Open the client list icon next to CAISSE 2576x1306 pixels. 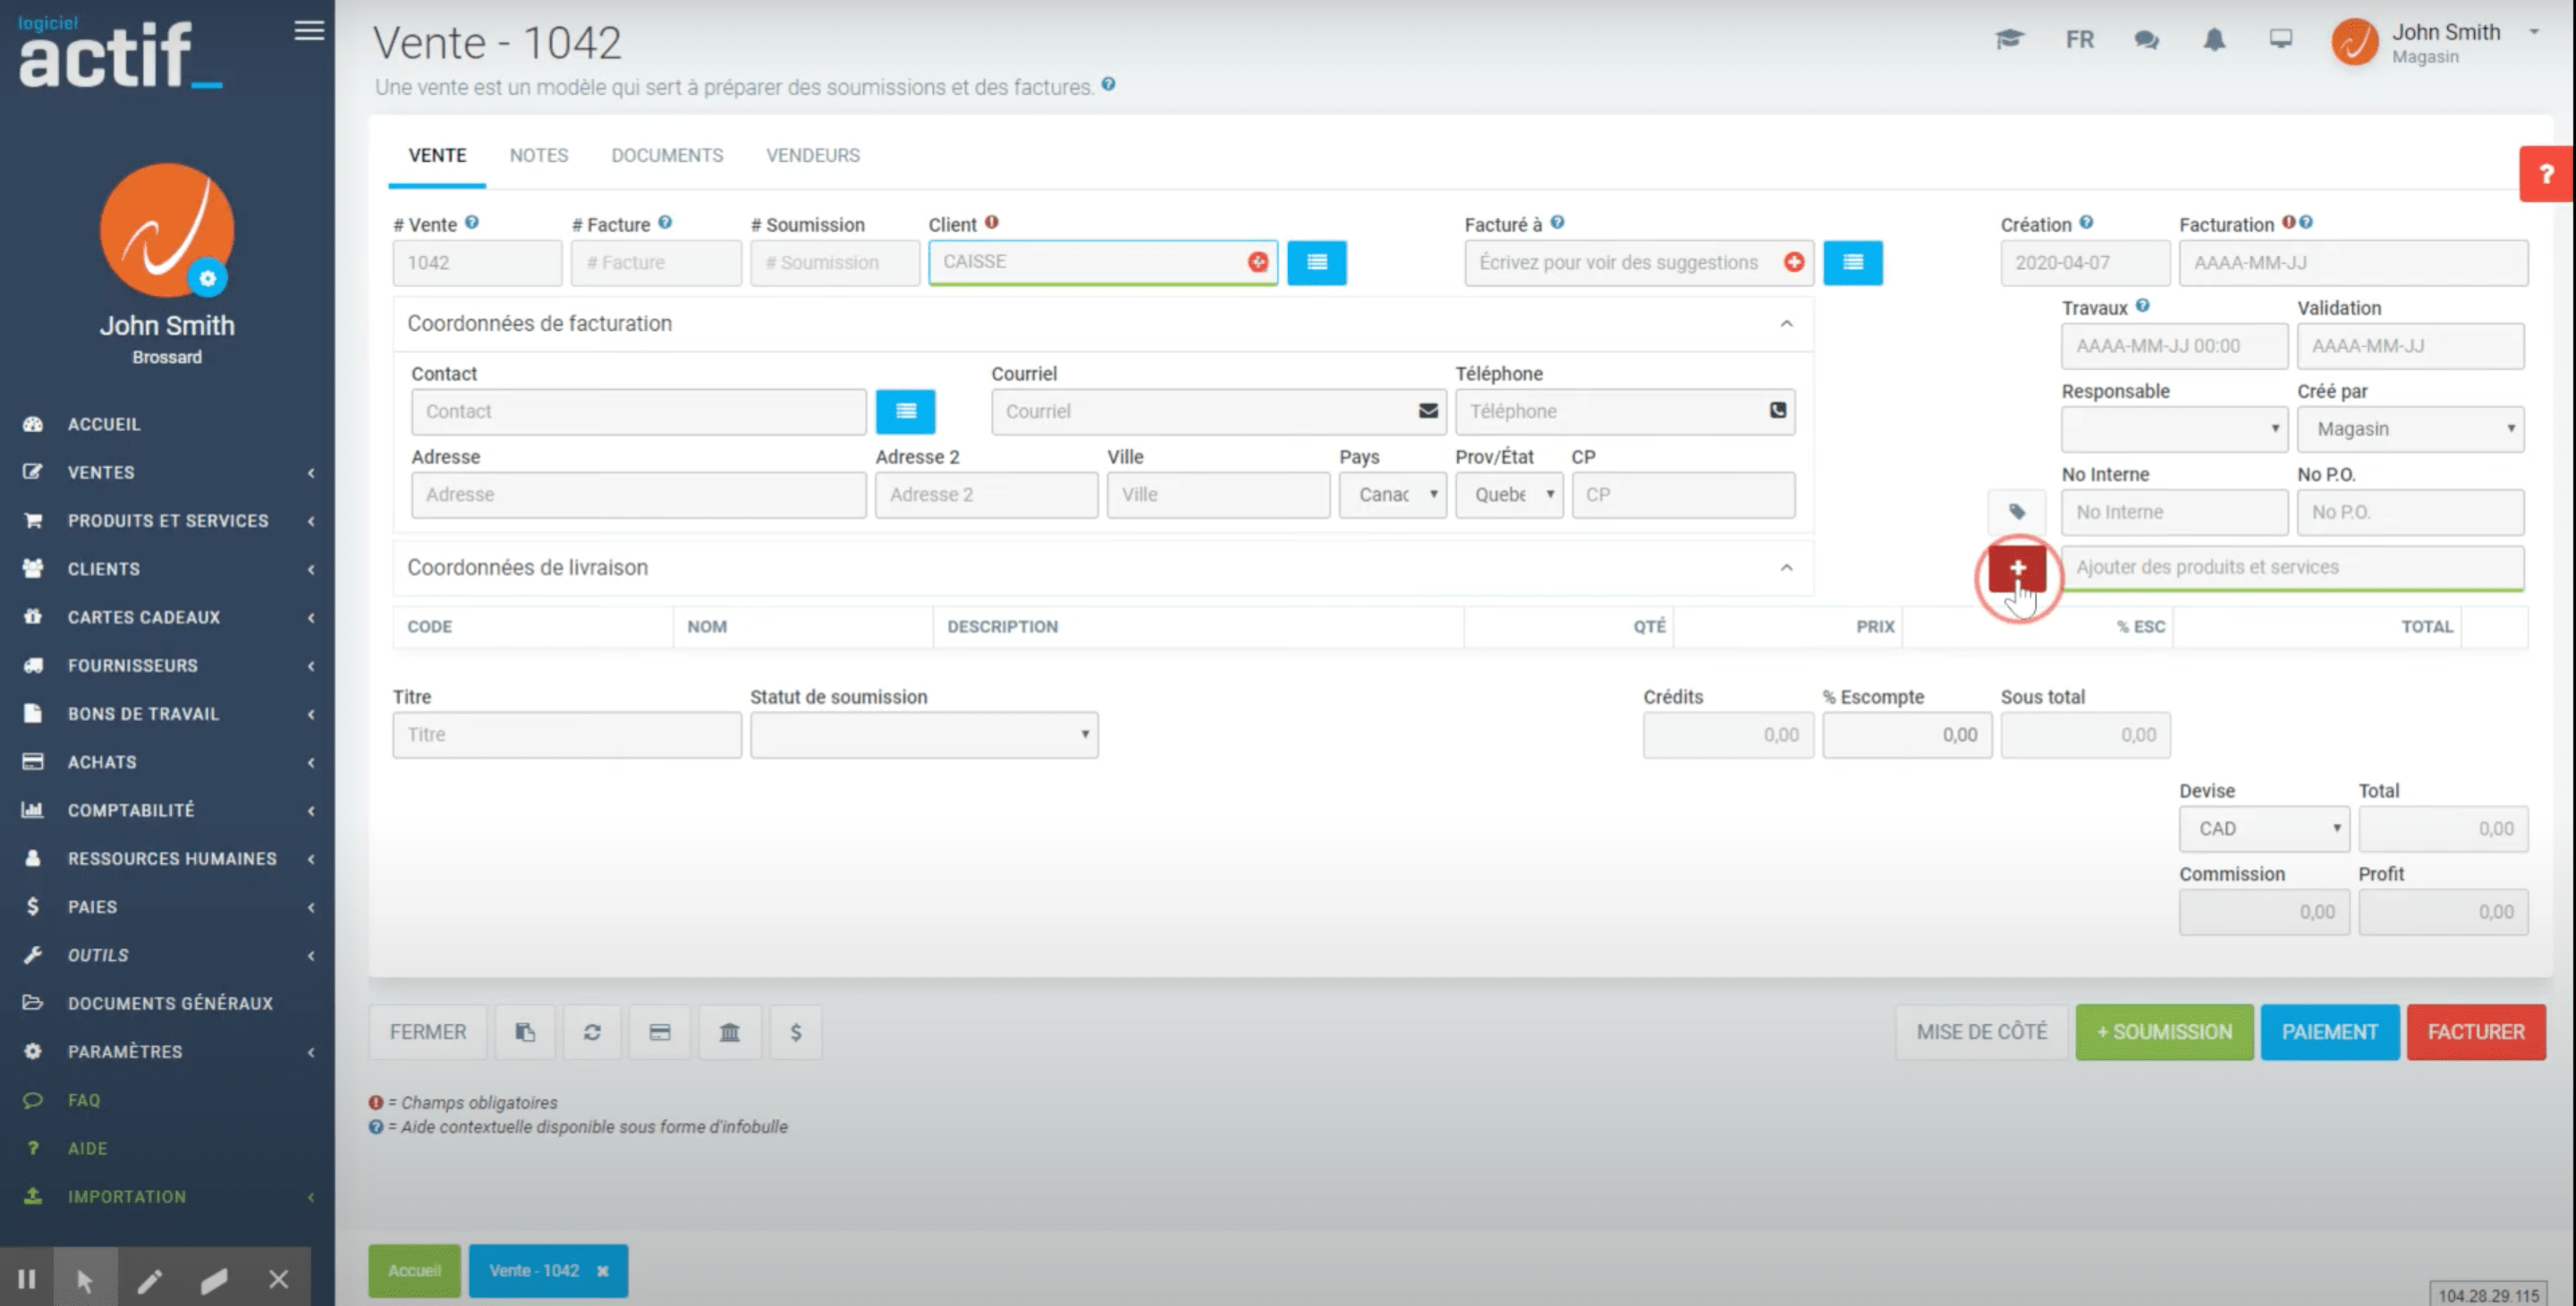click(x=1316, y=262)
